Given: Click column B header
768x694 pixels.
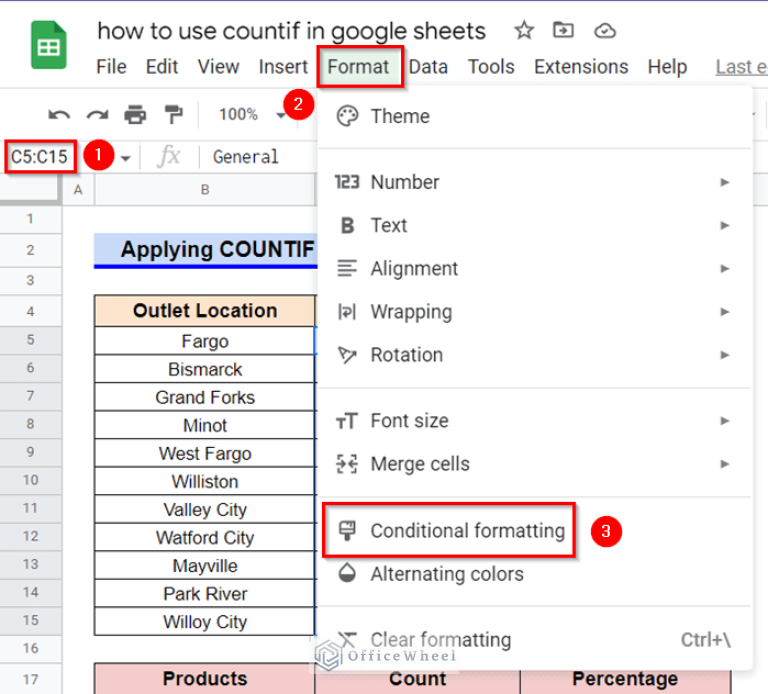Looking at the screenshot, I should tap(204, 189).
